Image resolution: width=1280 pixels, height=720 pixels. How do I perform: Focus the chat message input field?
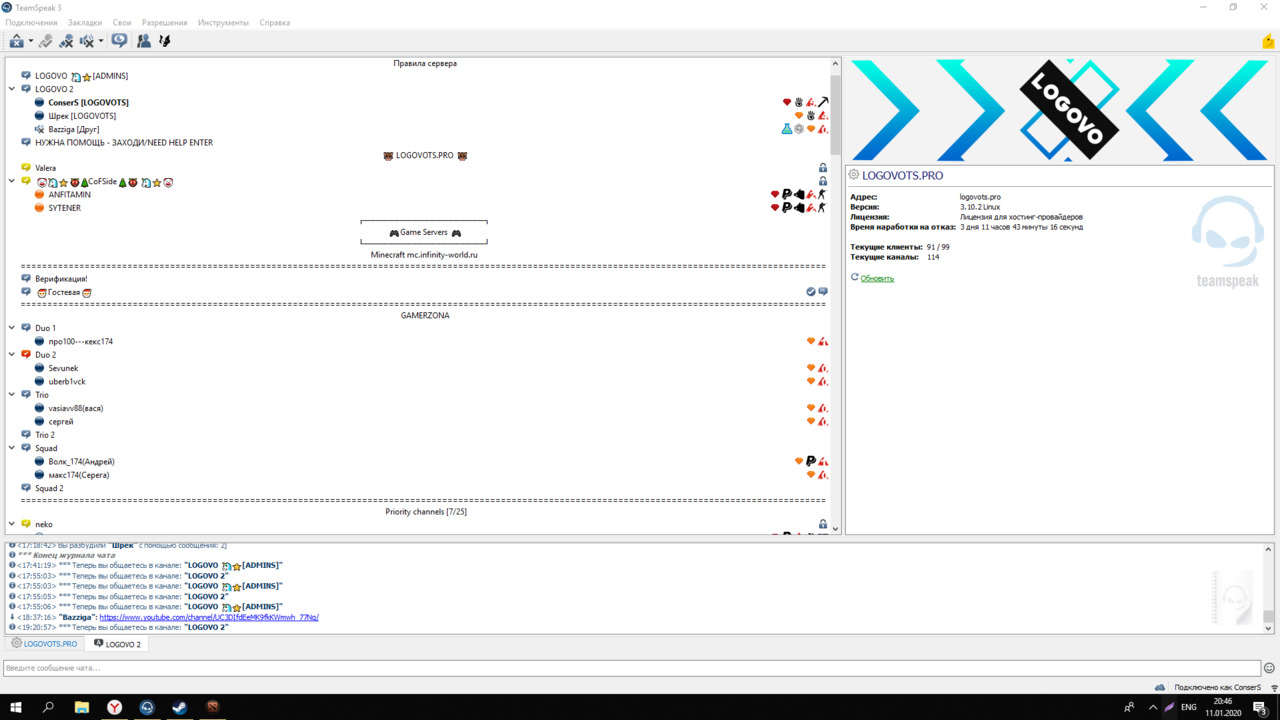pos(630,668)
